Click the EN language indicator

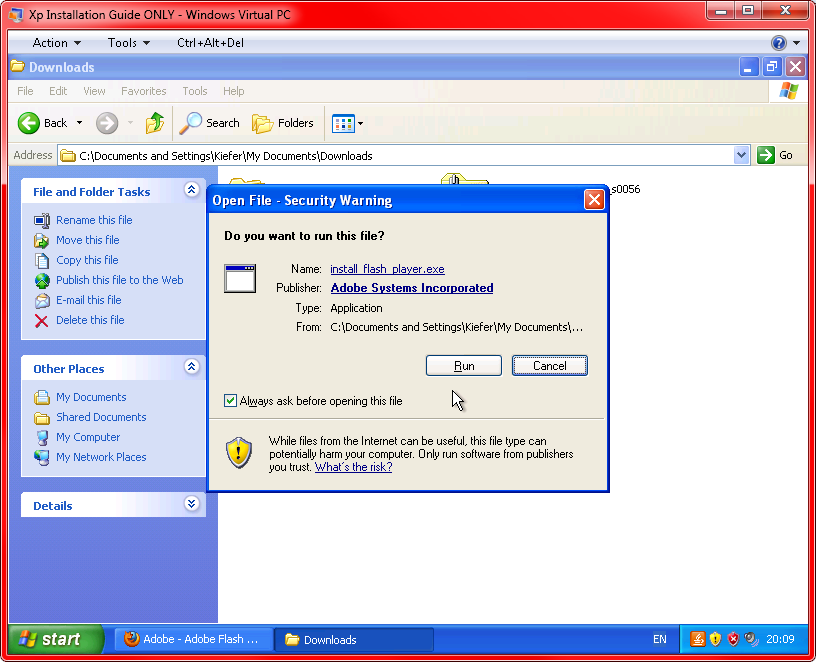659,639
